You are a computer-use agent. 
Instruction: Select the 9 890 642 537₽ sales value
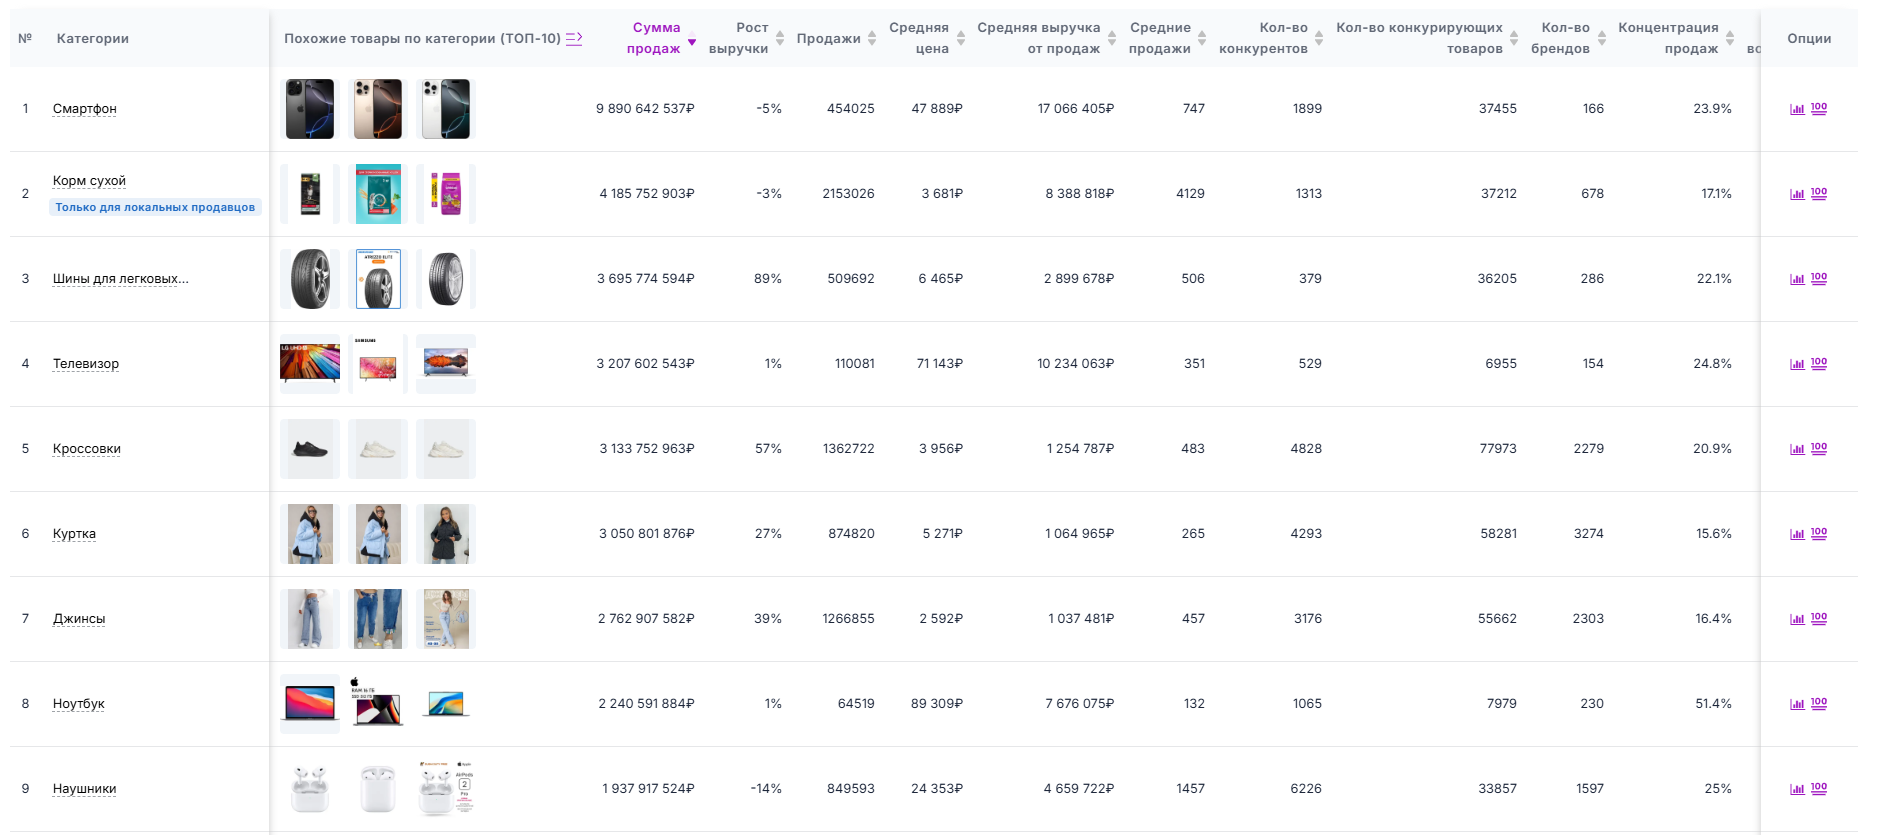645,109
